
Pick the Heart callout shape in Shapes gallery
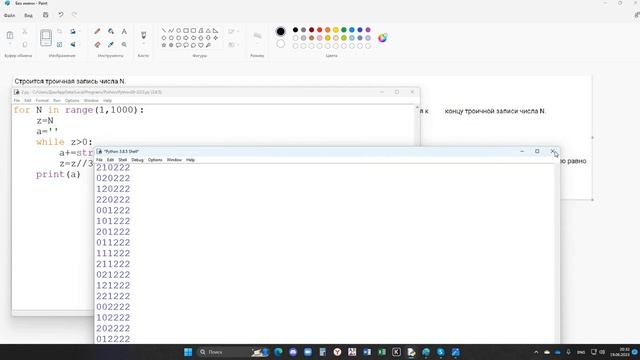200,45
